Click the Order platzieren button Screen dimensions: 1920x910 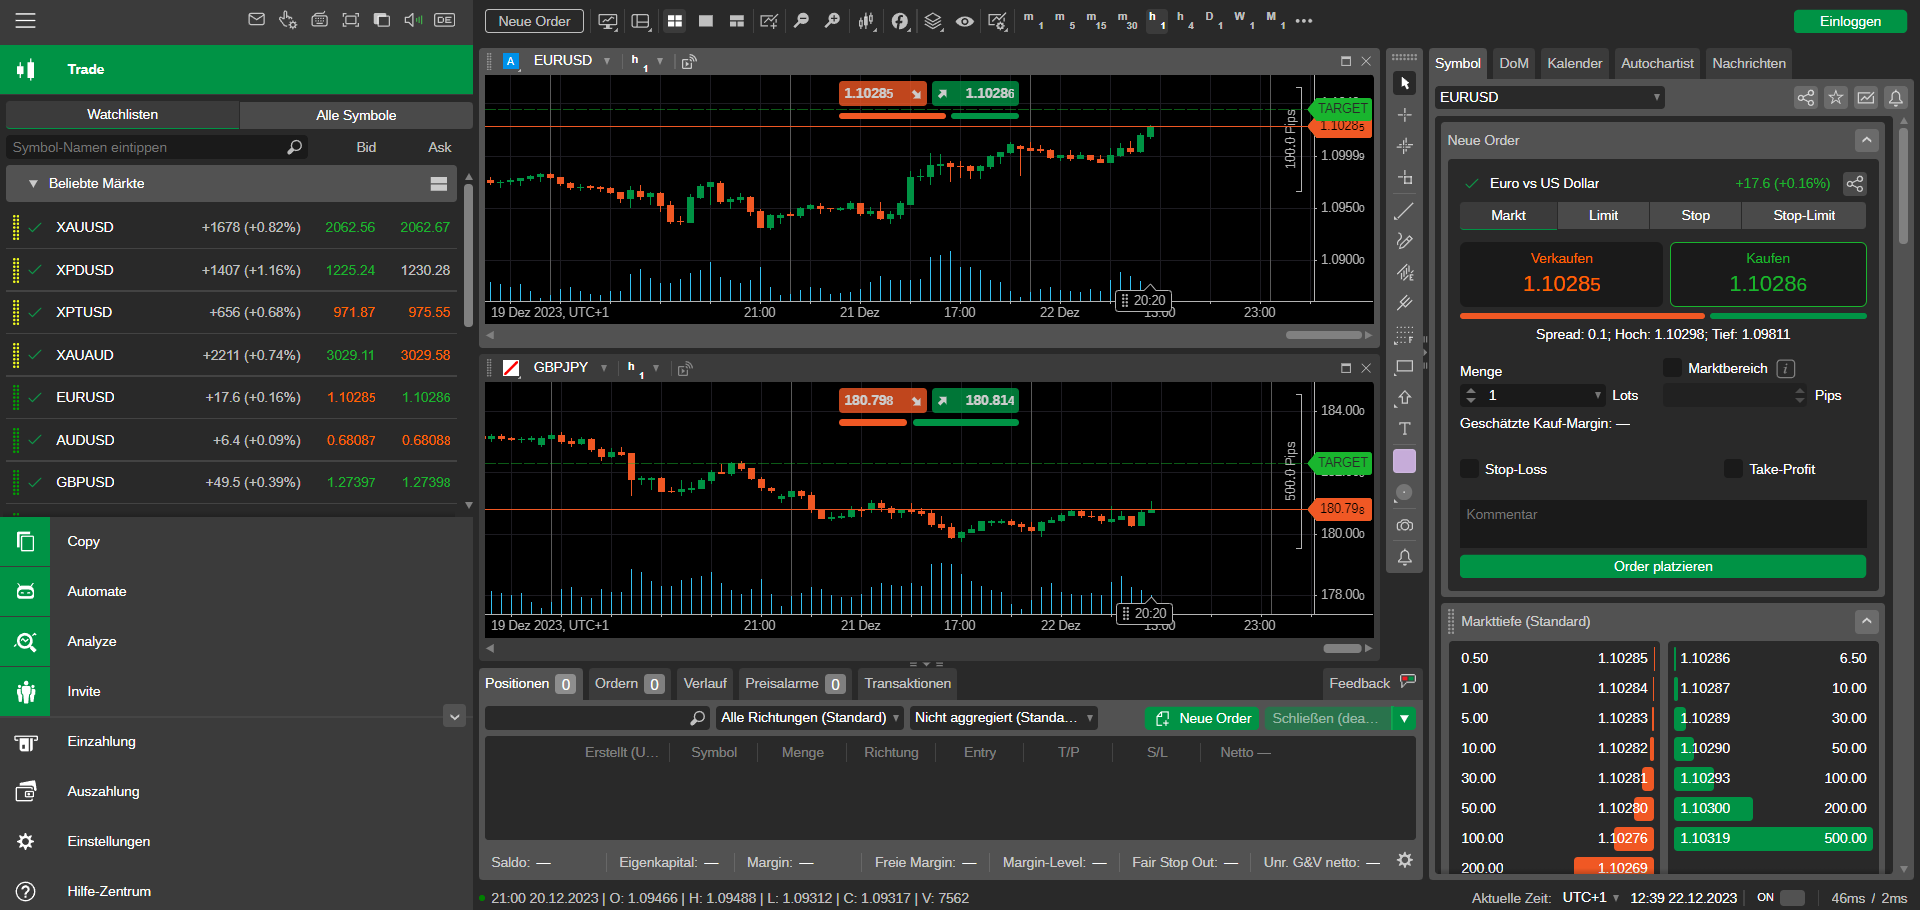point(1662,566)
